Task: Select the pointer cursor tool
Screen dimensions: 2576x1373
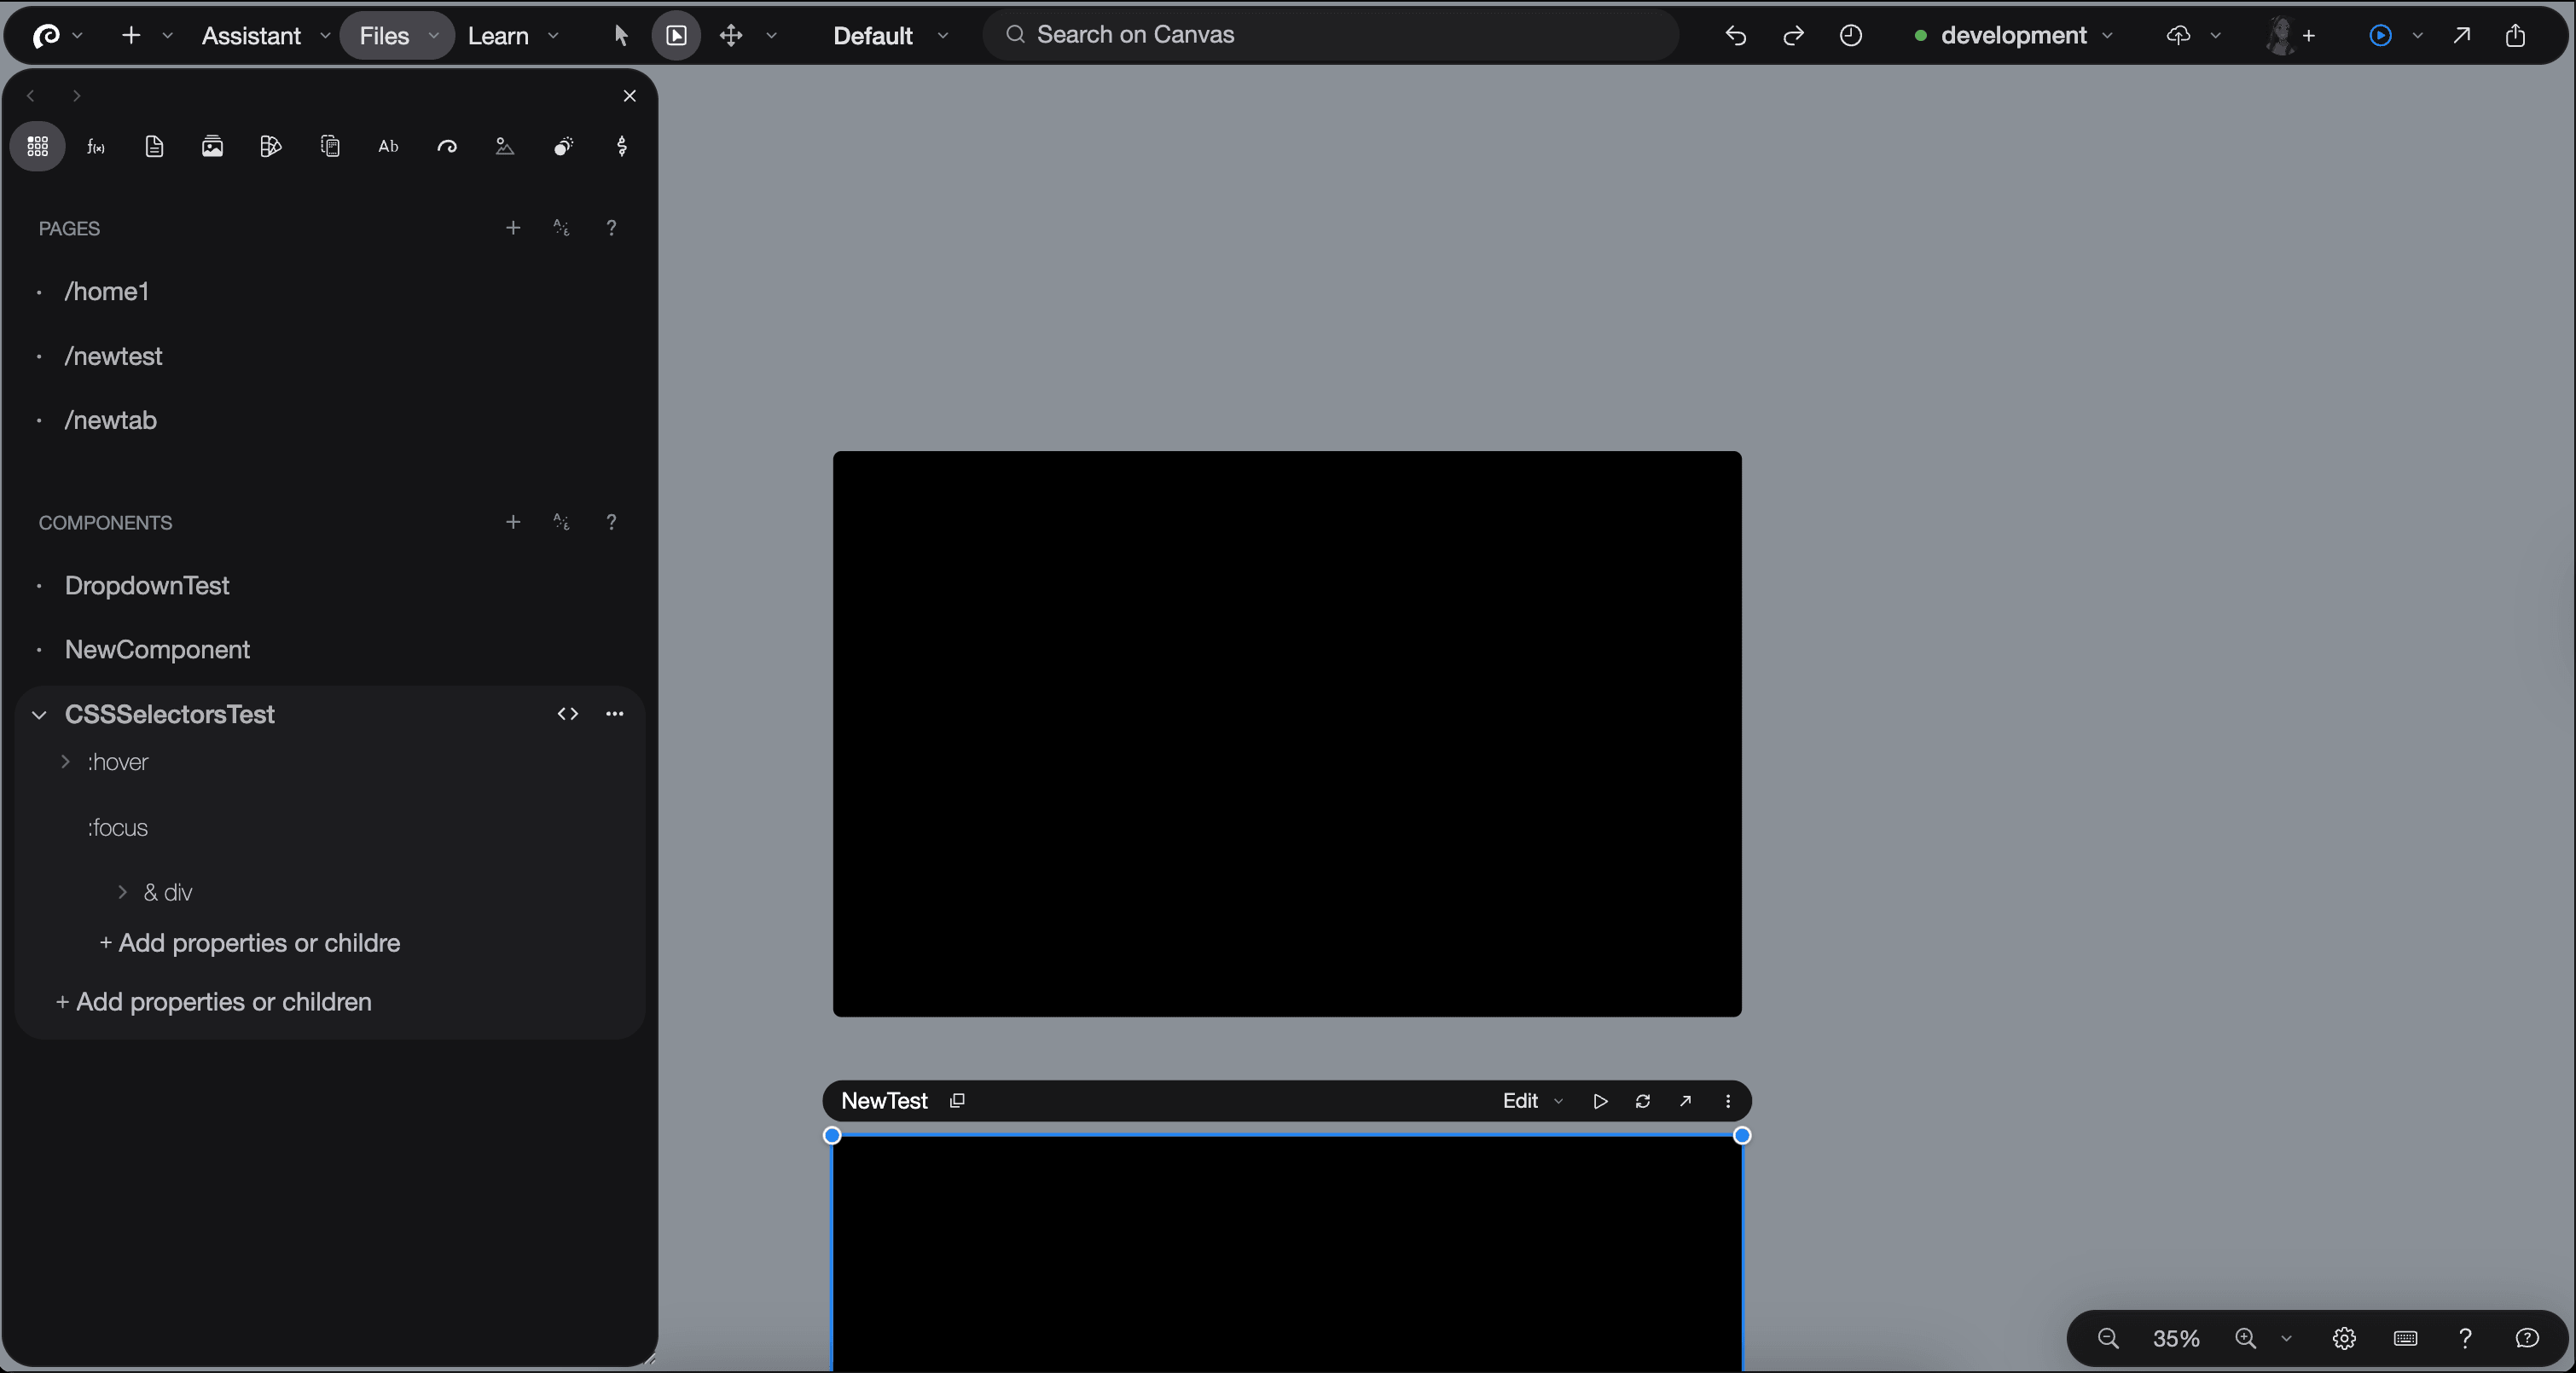Action: click(620, 36)
